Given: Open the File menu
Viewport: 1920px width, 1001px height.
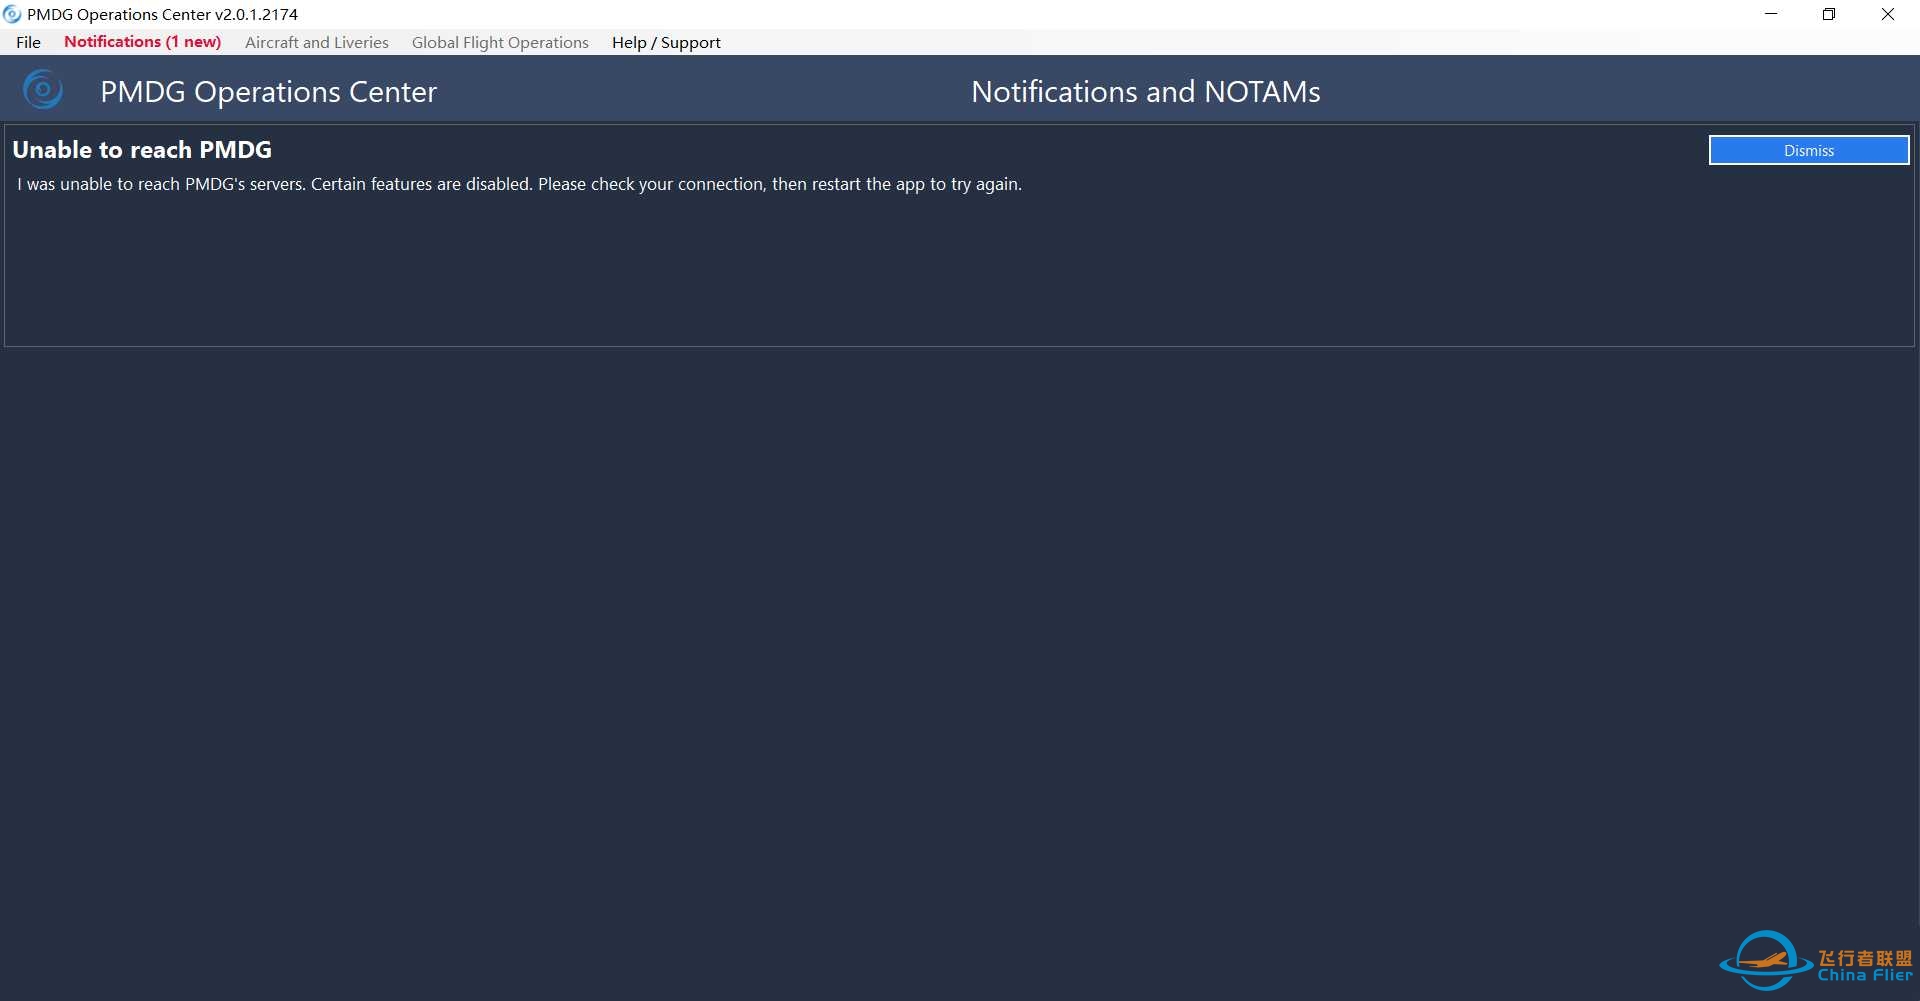Looking at the screenshot, I should [x=28, y=42].
